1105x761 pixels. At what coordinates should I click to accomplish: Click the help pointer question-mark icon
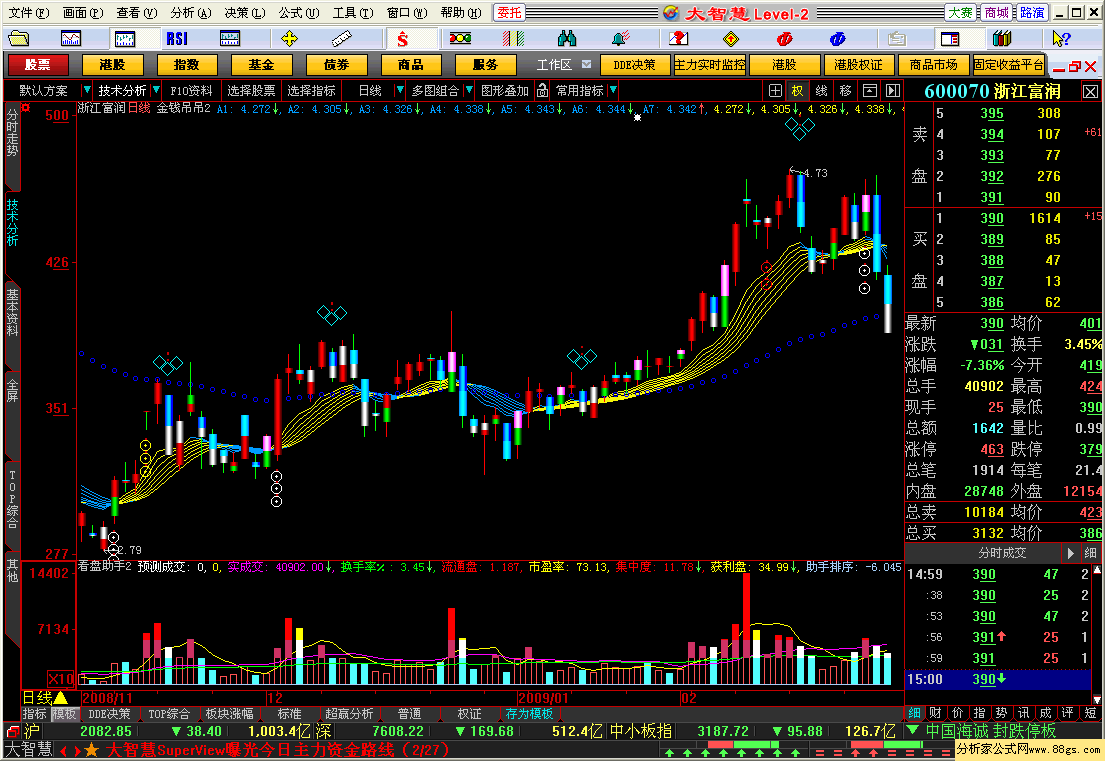point(1061,38)
